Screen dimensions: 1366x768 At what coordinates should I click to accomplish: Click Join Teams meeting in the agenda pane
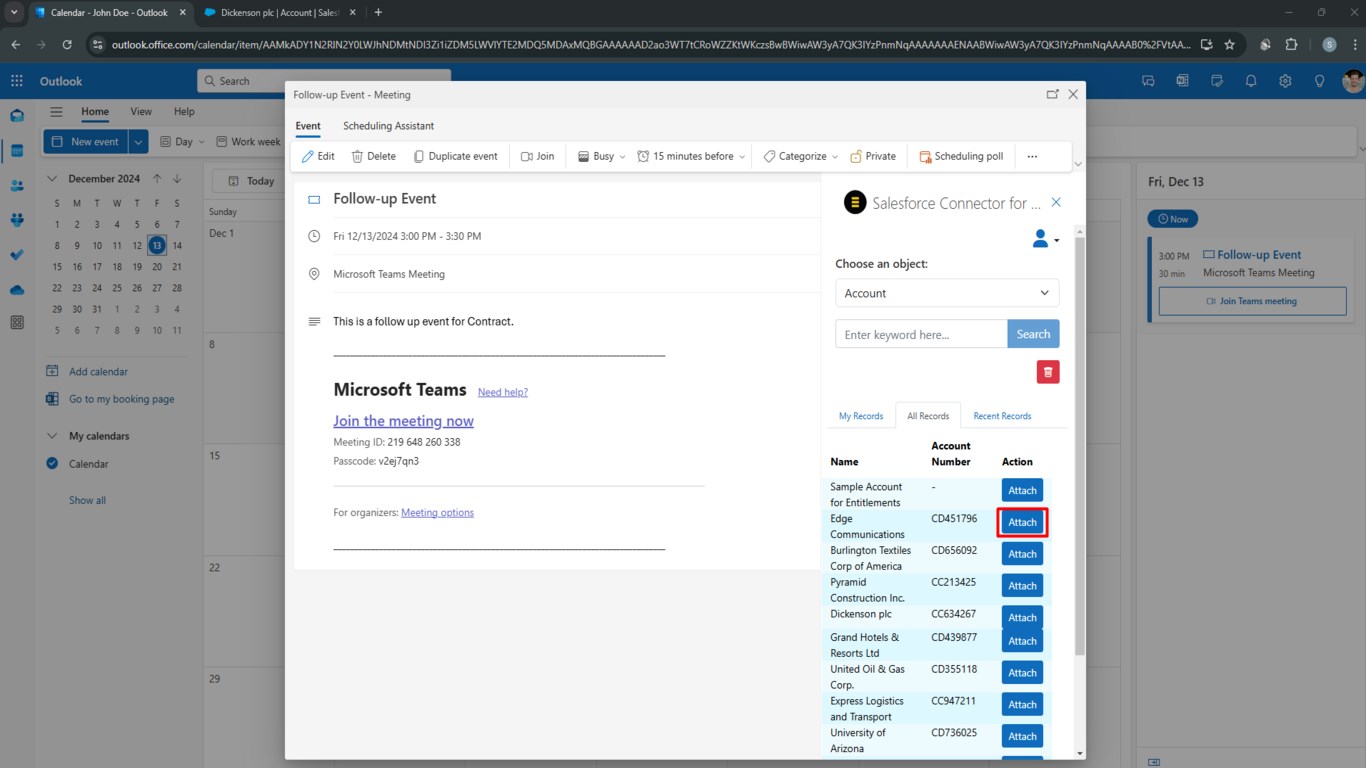click(x=1252, y=301)
